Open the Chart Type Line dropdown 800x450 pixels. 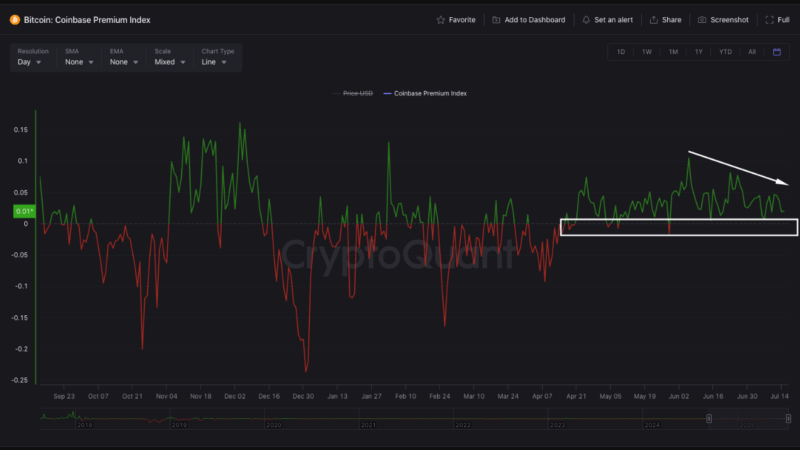coord(214,62)
